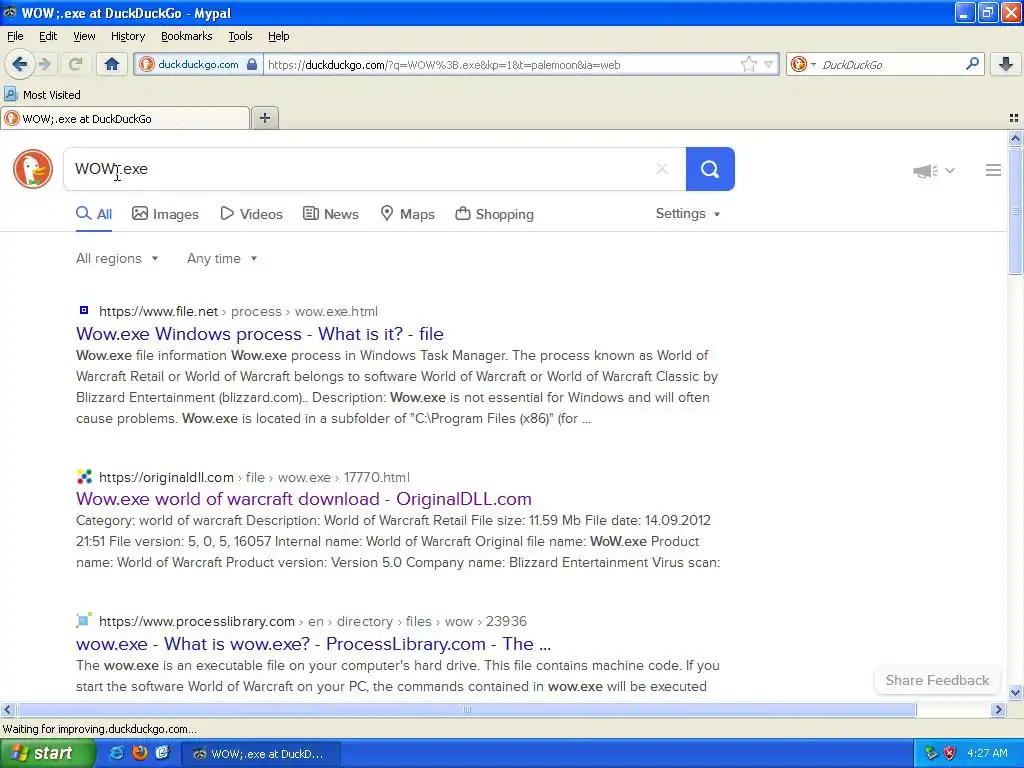Click the vertical scrollbar down arrow

point(1015,692)
